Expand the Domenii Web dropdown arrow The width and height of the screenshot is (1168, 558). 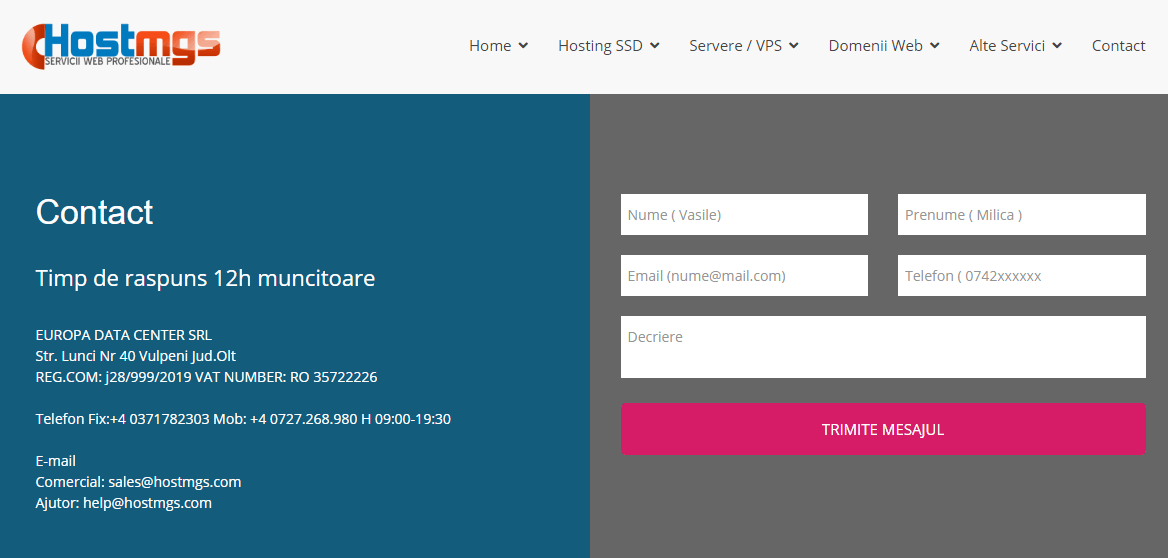[x=934, y=46]
